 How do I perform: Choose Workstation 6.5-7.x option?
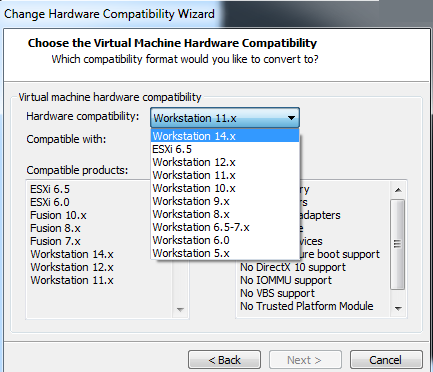point(225,227)
